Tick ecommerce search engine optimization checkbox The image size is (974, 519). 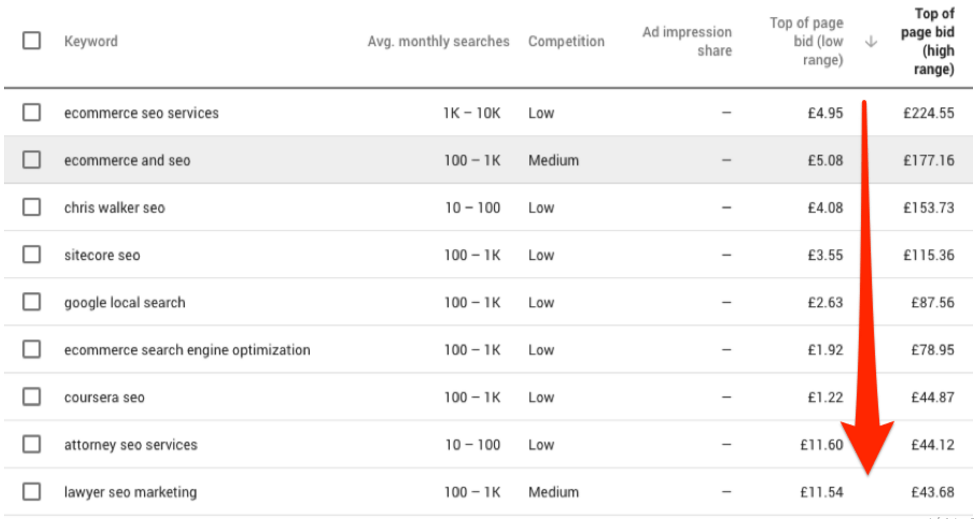32,350
